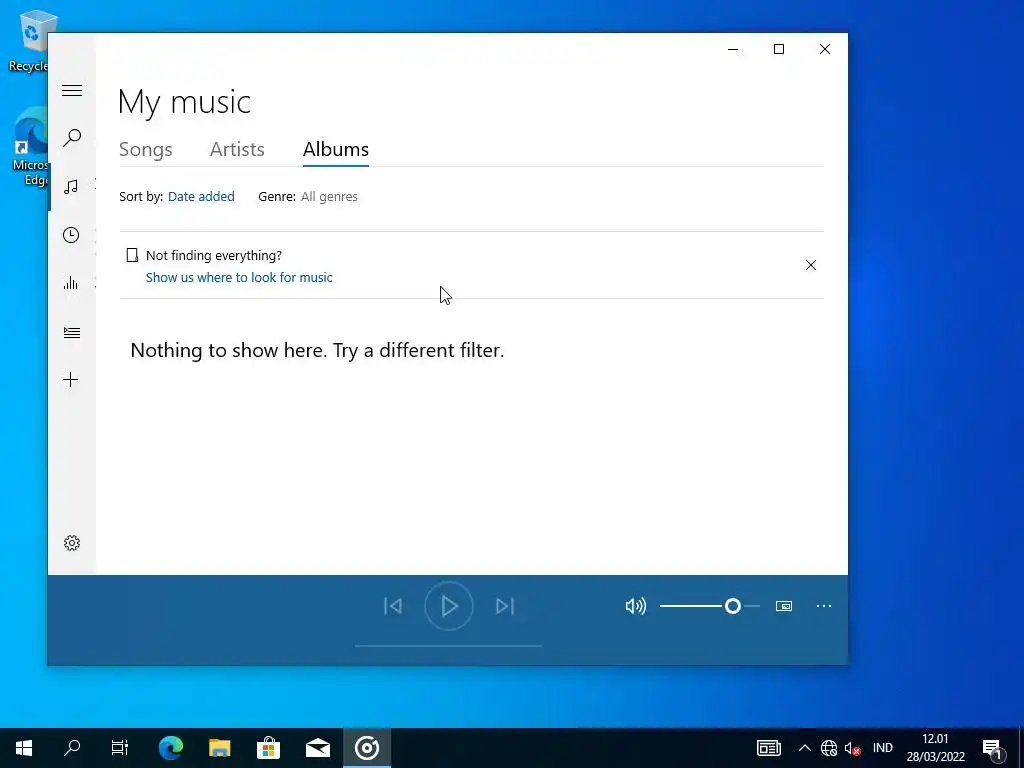Click Groove Music taskbar icon
Image resolution: width=1024 pixels, height=768 pixels.
(x=367, y=748)
